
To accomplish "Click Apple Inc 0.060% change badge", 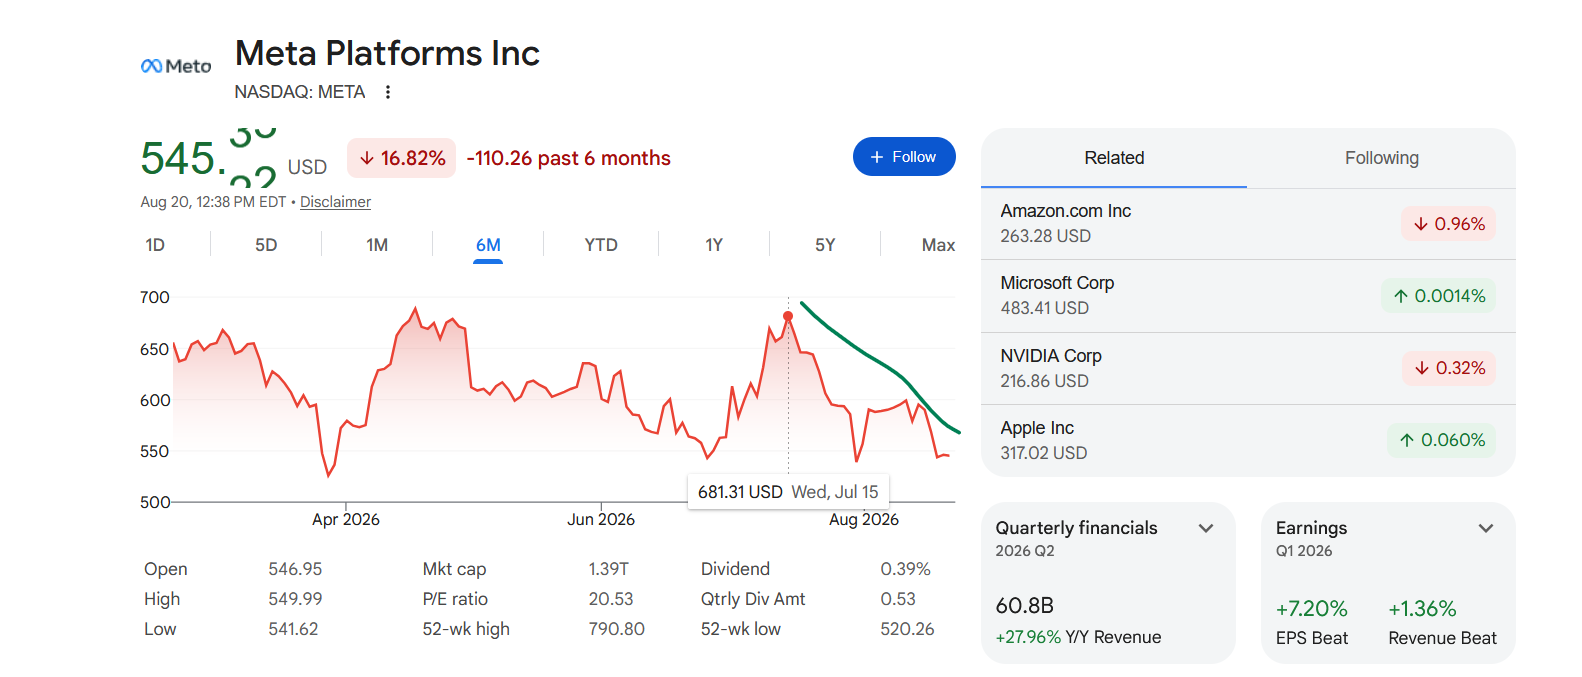I will (1442, 440).
